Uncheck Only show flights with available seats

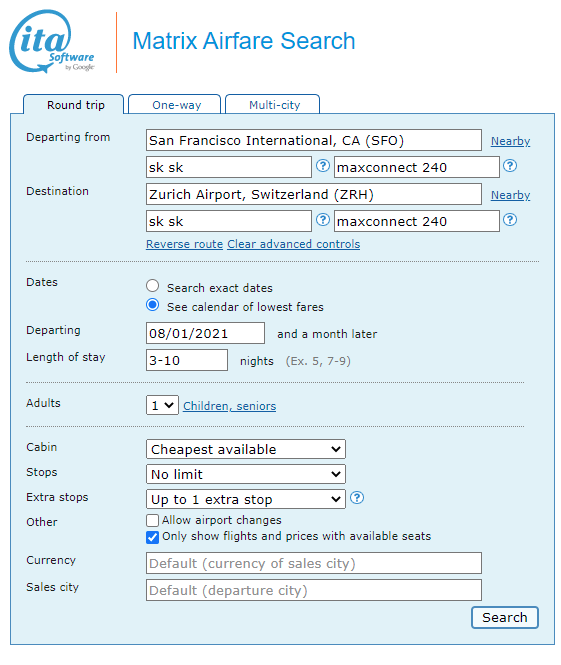(x=152, y=537)
